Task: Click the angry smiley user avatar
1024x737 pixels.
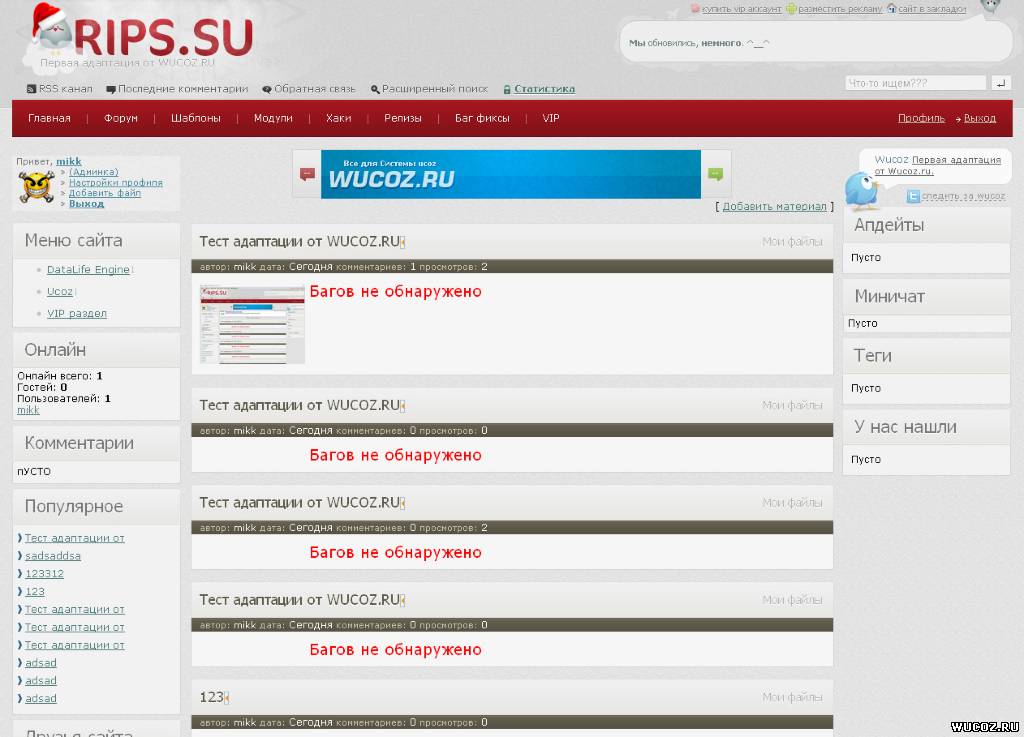Action: pos(37,187)
